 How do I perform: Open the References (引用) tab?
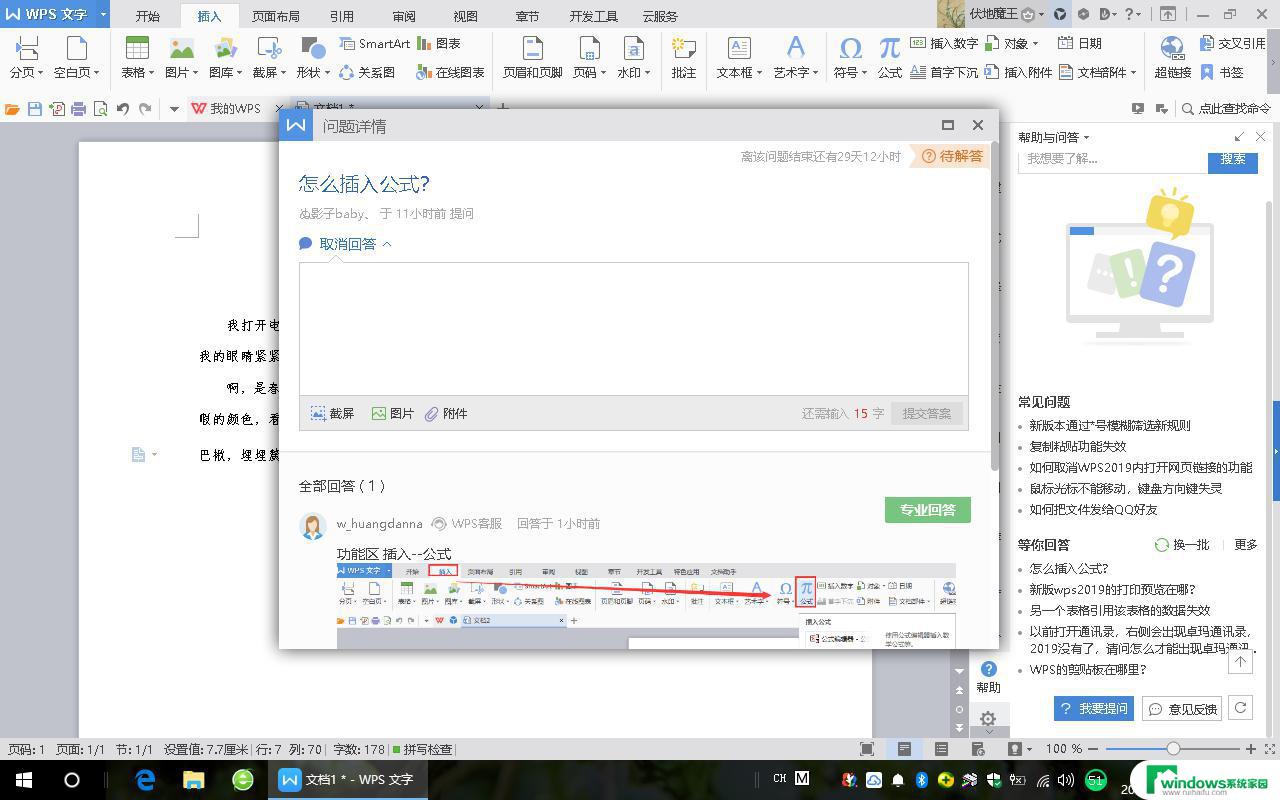point(342,16)
